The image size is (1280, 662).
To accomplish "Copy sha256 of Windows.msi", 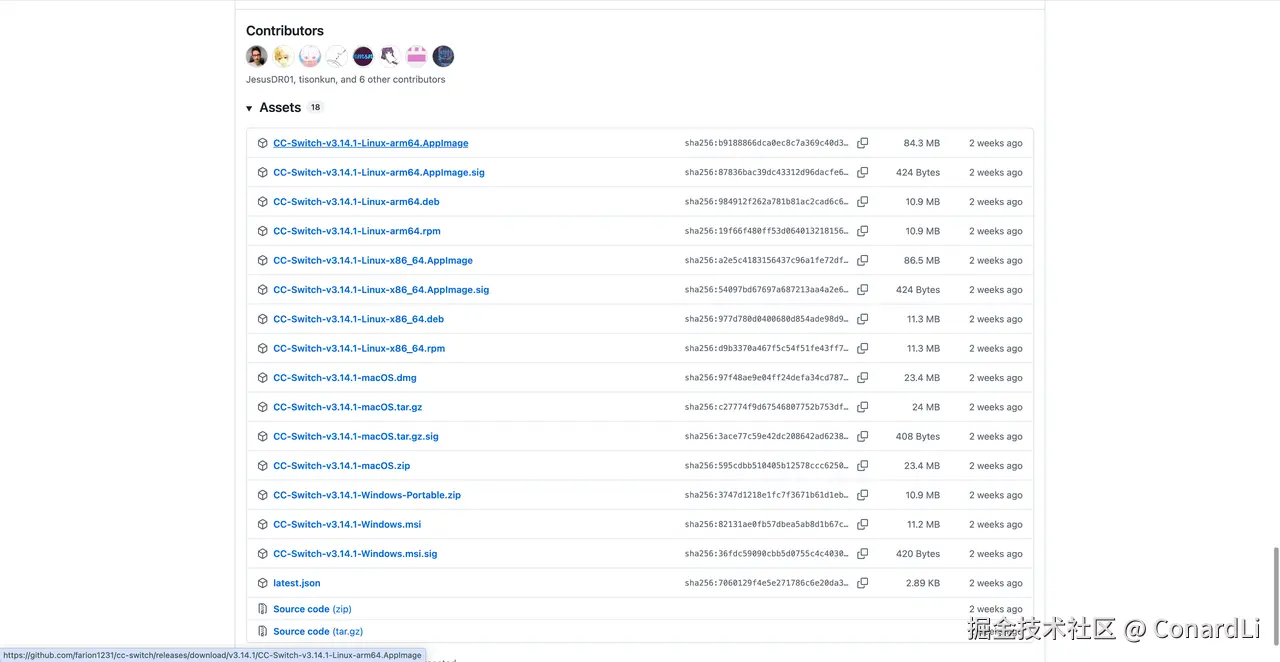I will pyautogui.click(x=862, y=524).
